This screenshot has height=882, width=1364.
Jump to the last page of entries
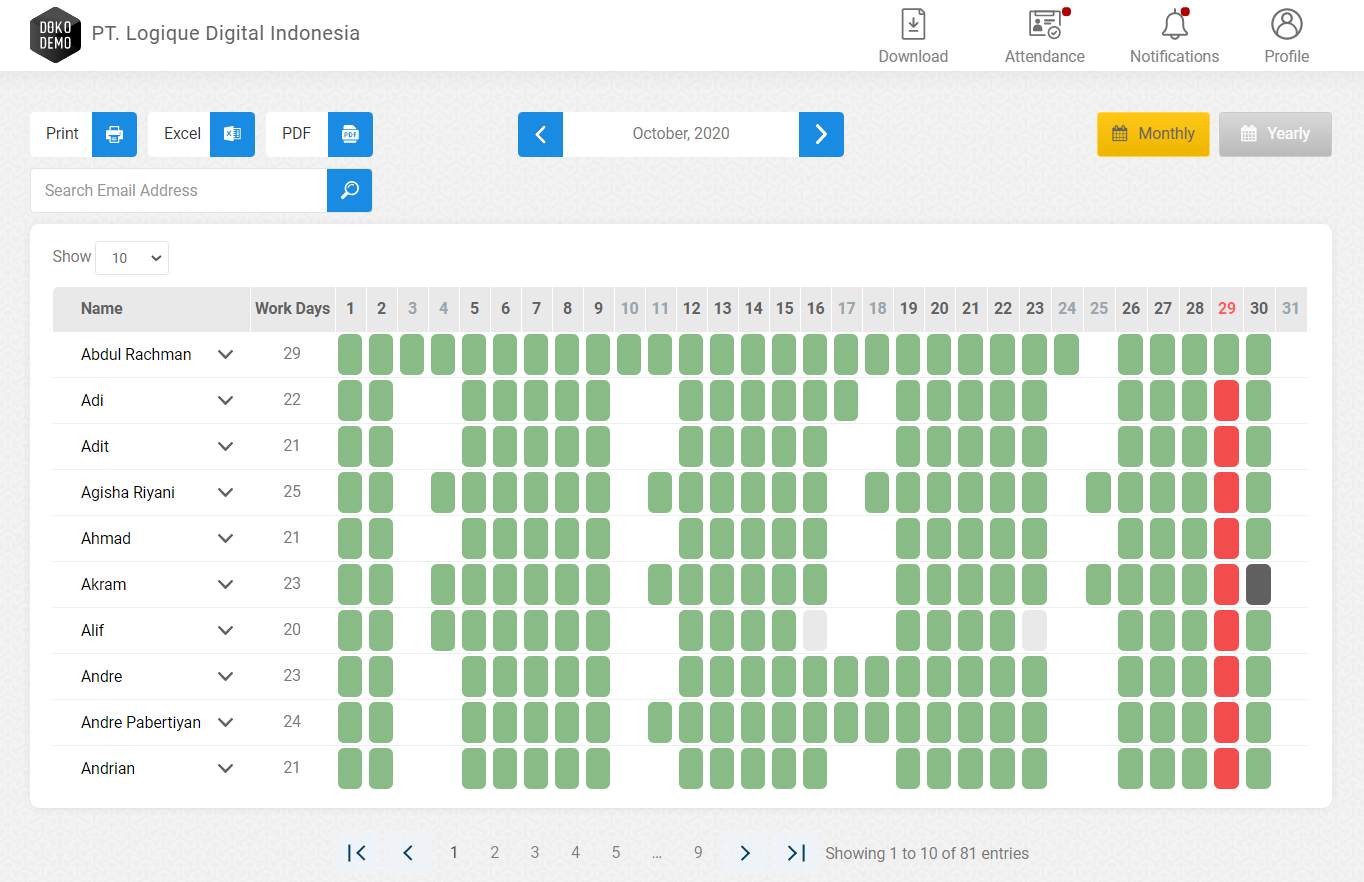click(x=796, y=853)
